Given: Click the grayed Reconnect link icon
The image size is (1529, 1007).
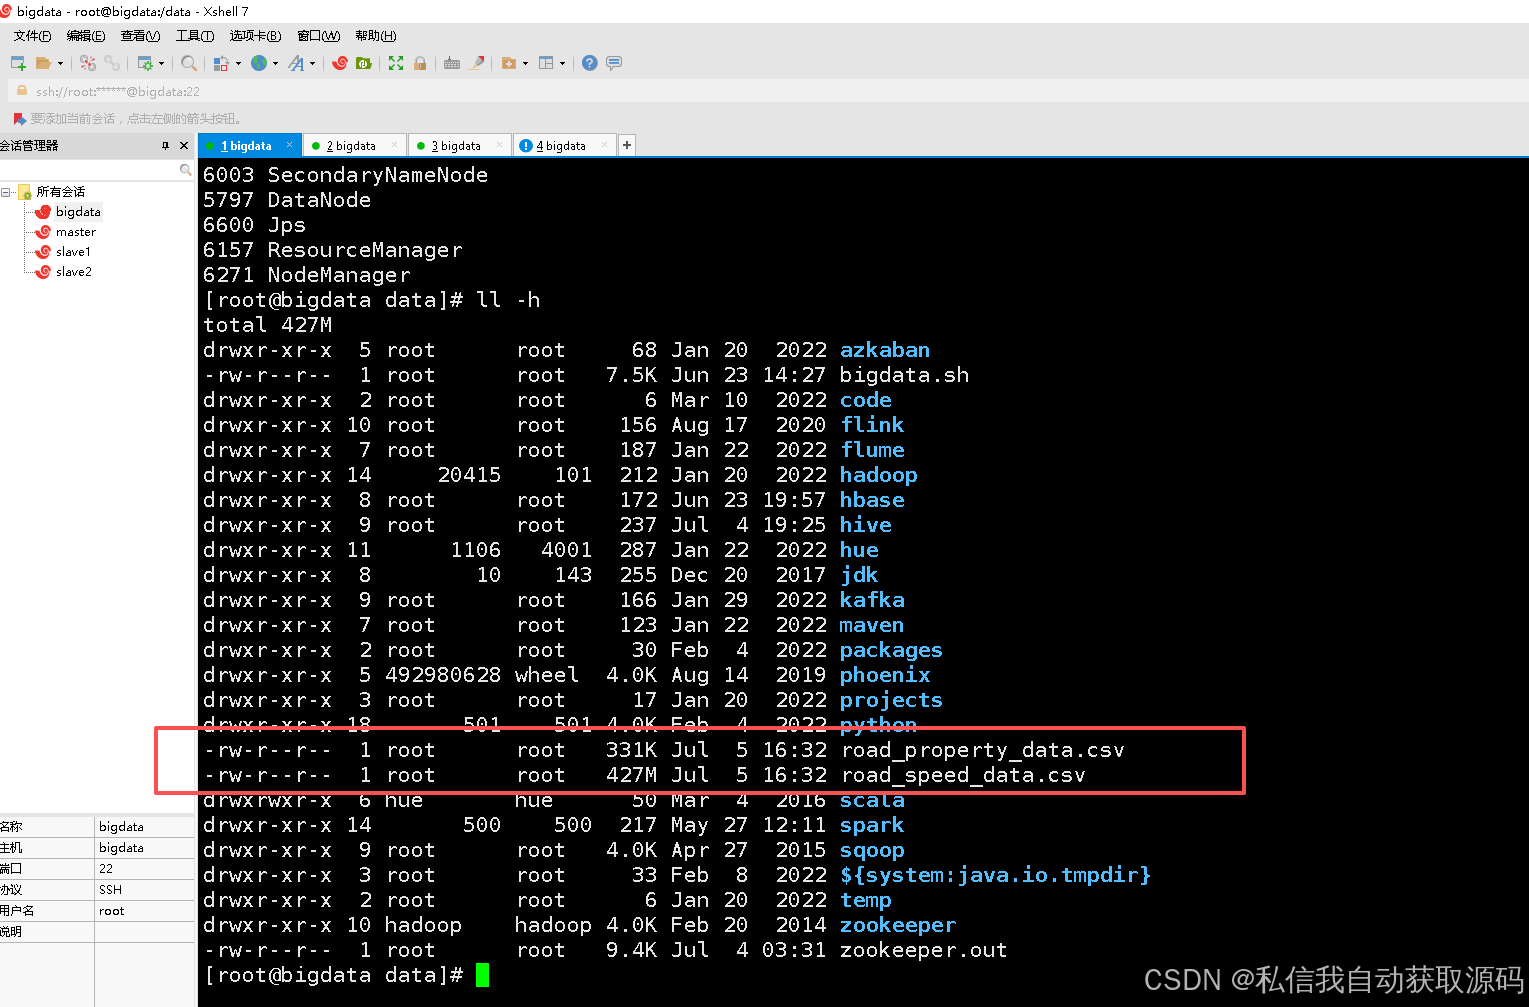Looking at the screenshot, I should pyautogui.click(x=112, y=63).
